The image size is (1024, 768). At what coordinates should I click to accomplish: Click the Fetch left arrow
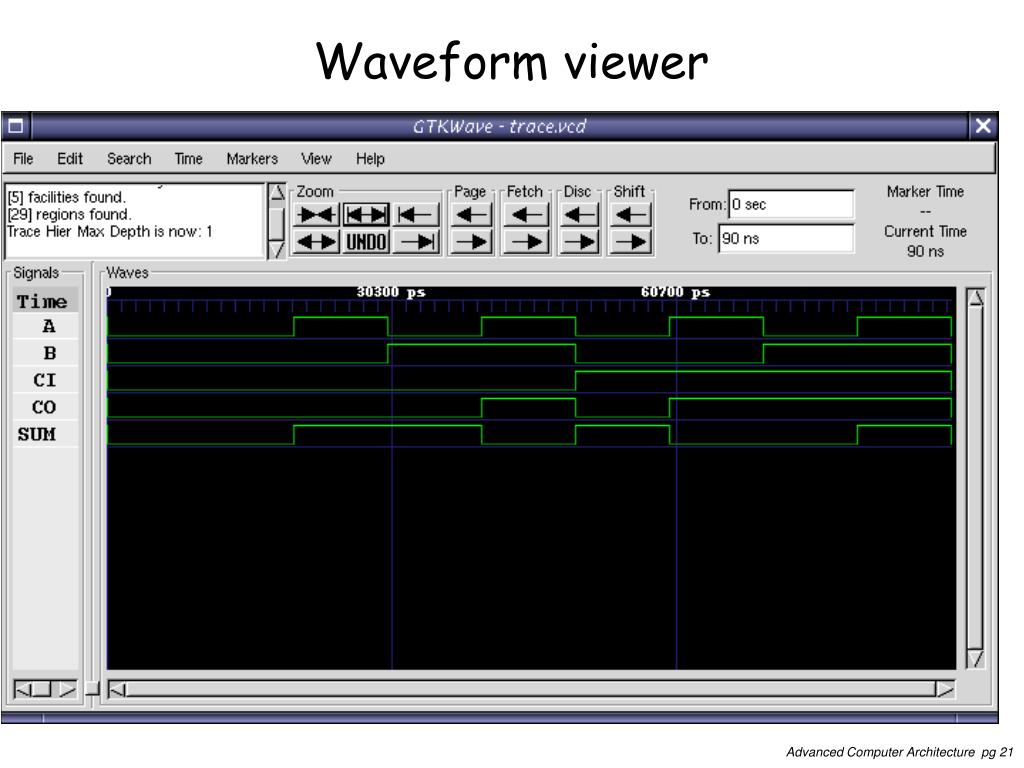point(526,215)
